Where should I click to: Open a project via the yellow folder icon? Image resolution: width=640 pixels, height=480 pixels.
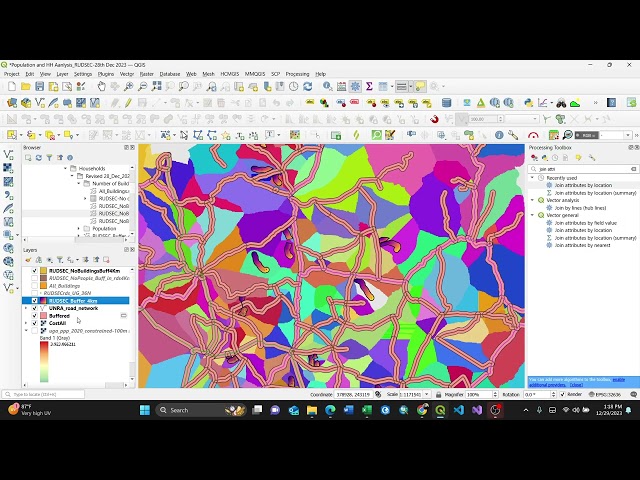pos(26,87)
